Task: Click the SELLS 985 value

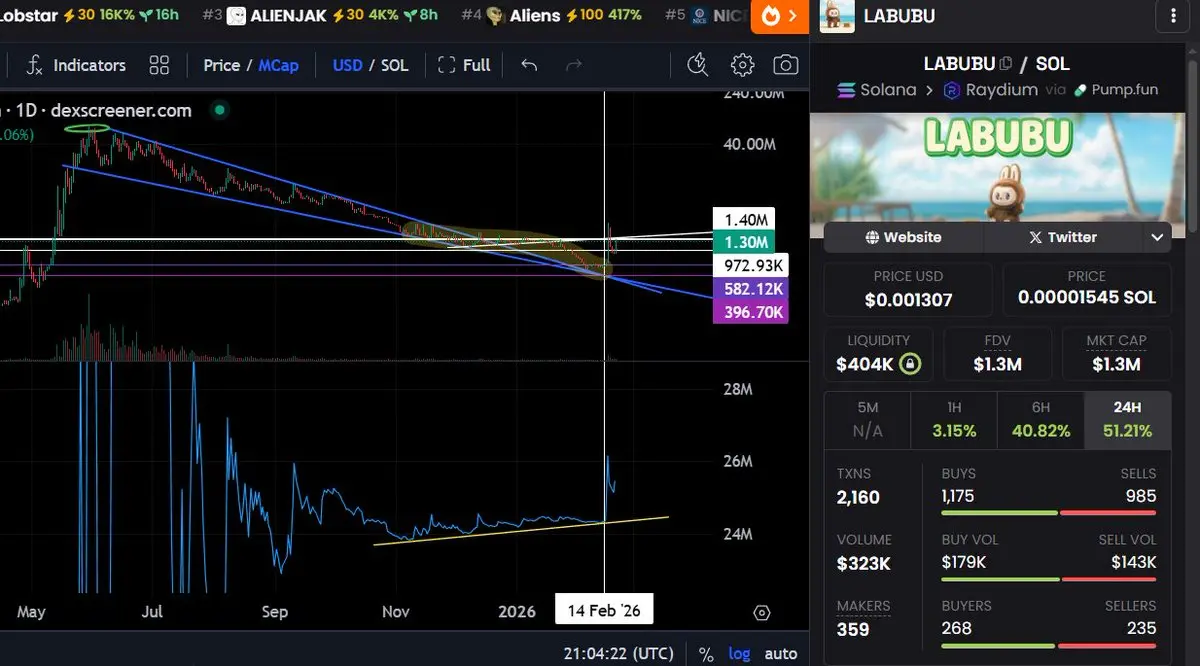Action: (1141, 496)
